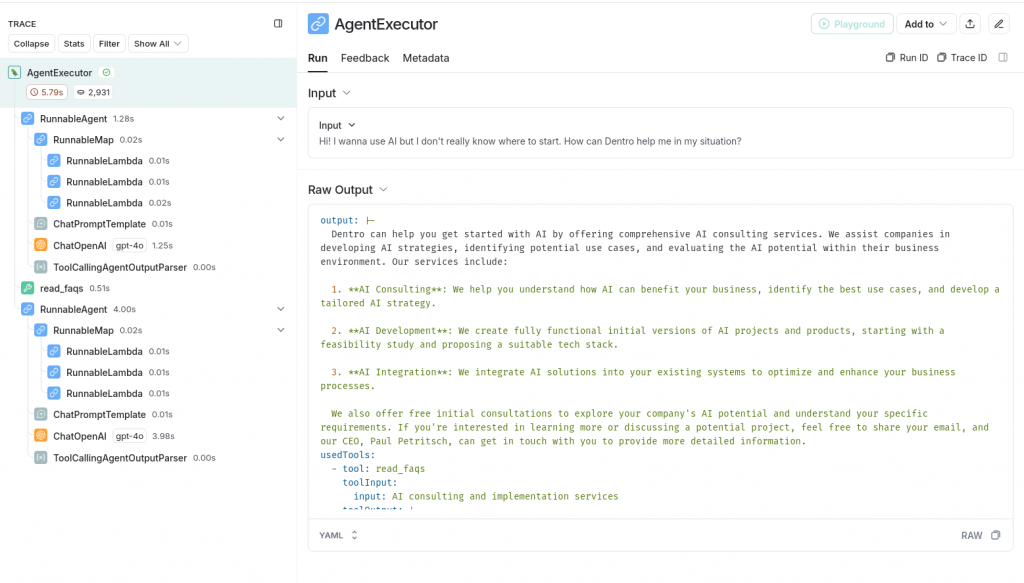The height and width of the screenshot is (583, 1024).
Task: Hide the Trace side panel
Action: click(278, 23)
